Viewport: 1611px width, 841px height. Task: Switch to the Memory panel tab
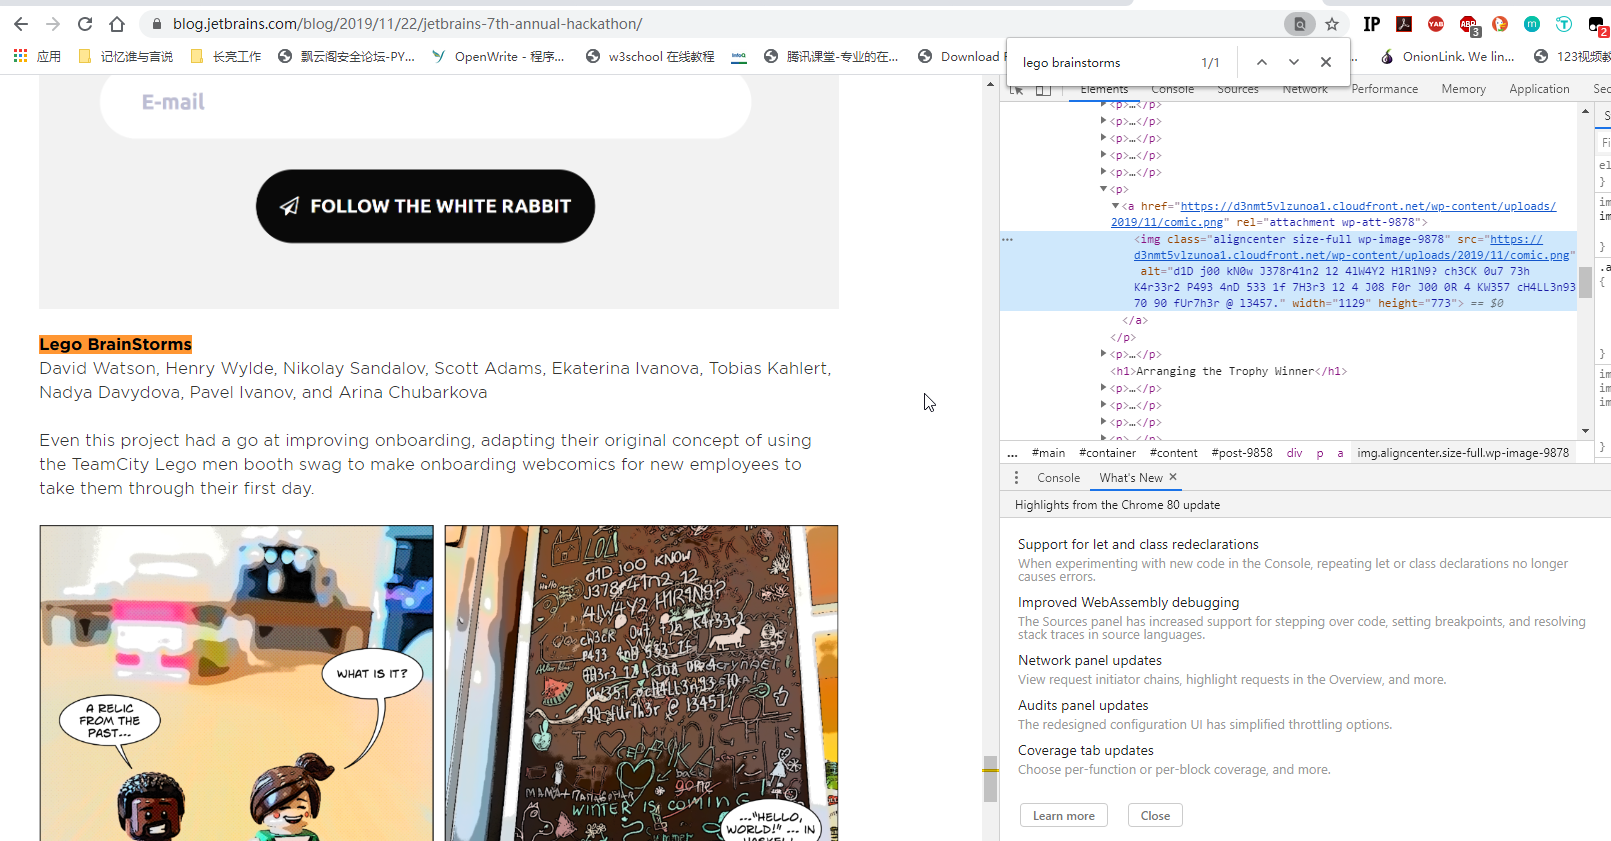click(x=1464, y=89)
